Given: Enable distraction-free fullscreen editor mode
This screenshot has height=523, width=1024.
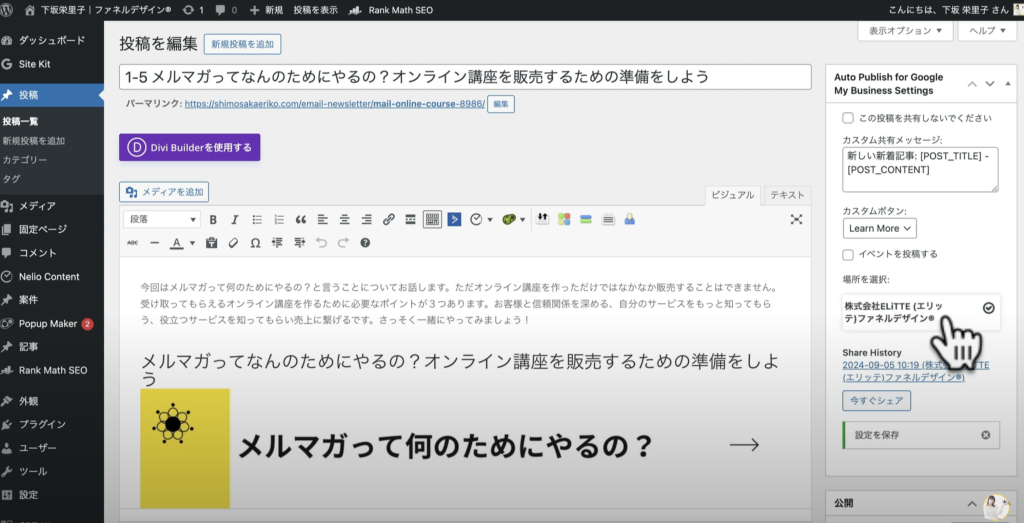Looking at the screenshot, I should click(x=796, y=220).
